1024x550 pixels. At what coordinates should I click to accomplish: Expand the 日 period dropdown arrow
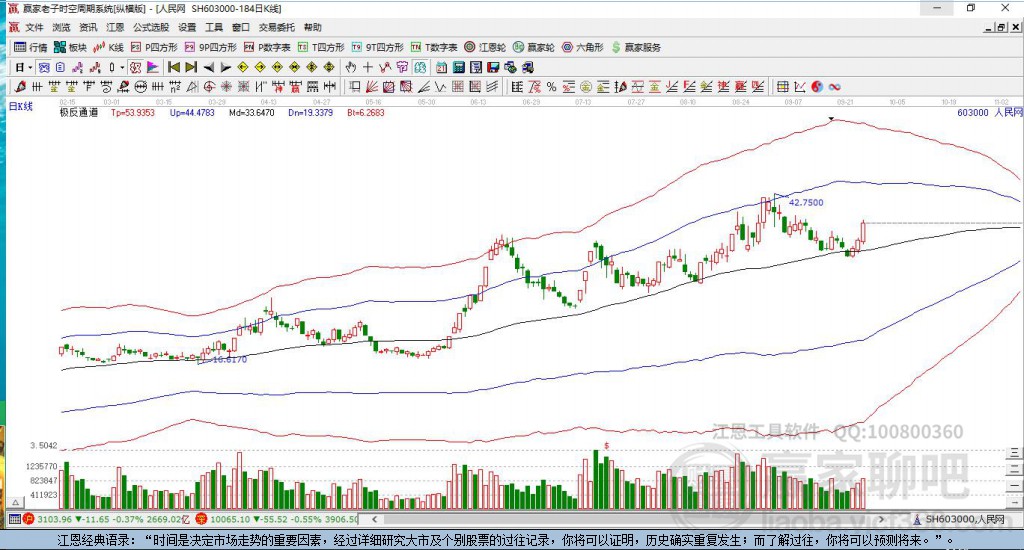[x=30, y=67]
